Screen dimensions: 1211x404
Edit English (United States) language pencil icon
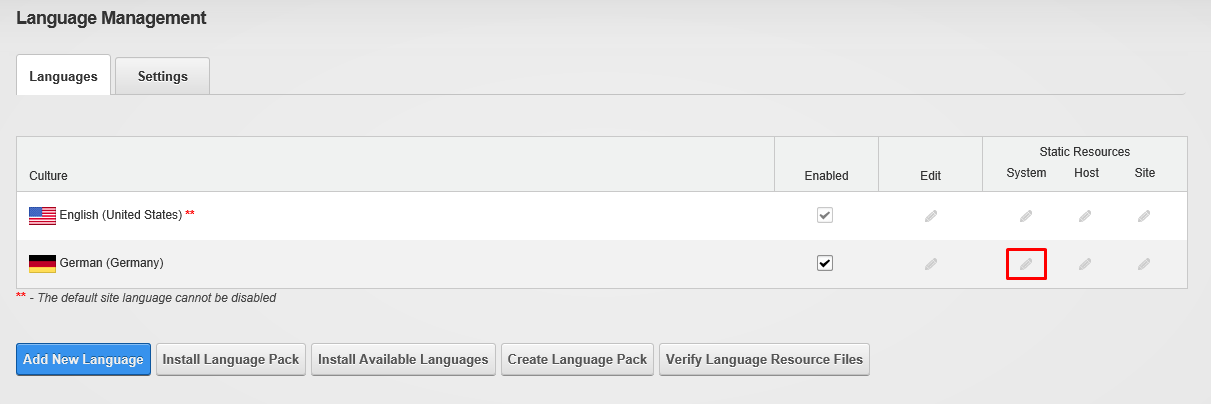tap(931, 215)
